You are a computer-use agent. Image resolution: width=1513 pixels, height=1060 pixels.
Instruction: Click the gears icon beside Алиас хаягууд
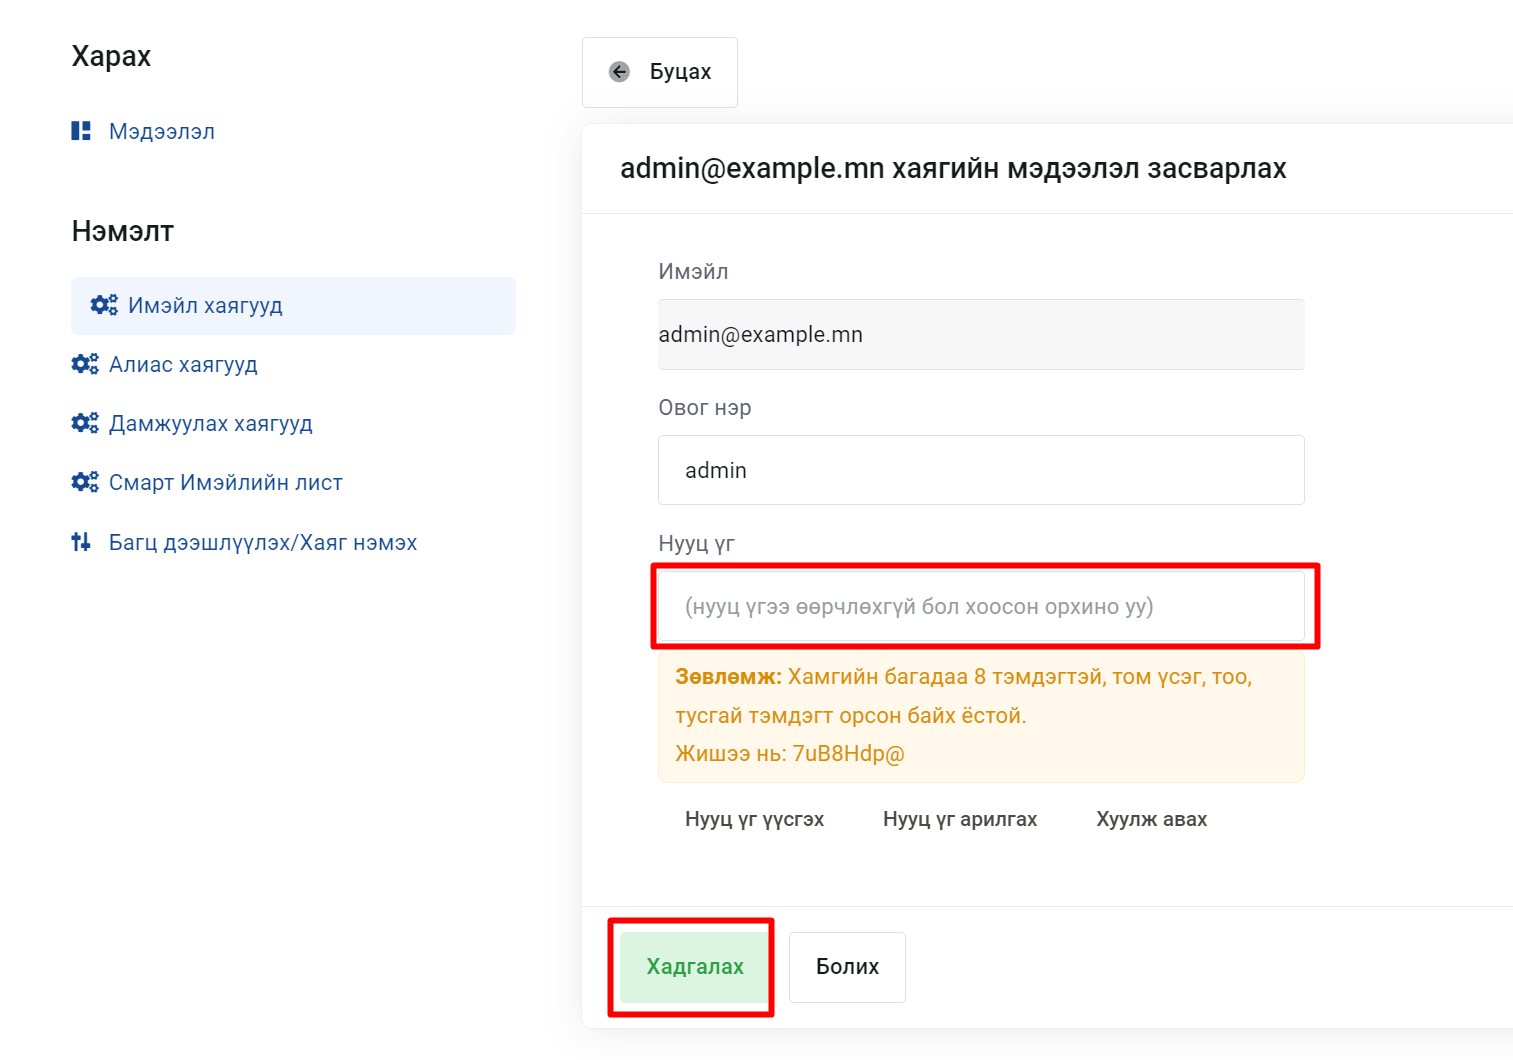pyautogui.click(x=85, y=364)
